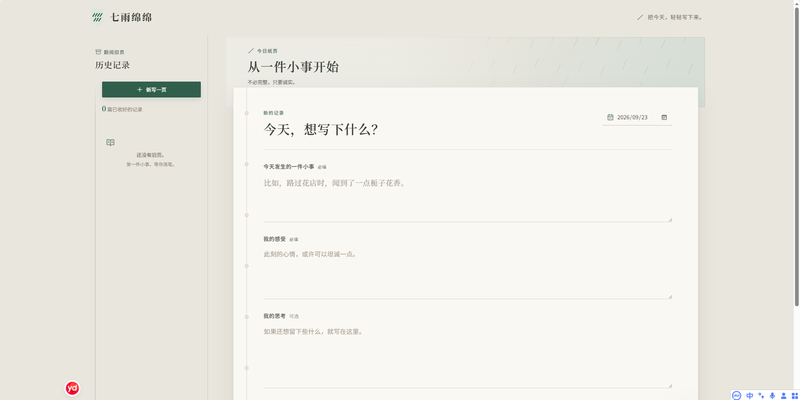Click the 新写一页 button
800x400 pixels.
point(152,89)
